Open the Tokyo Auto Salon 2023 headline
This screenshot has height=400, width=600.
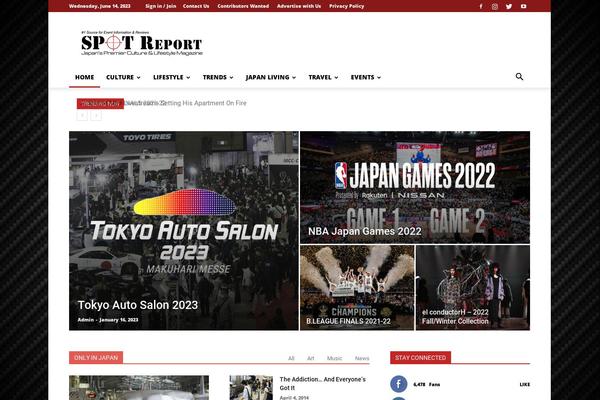tap(138, 305)
